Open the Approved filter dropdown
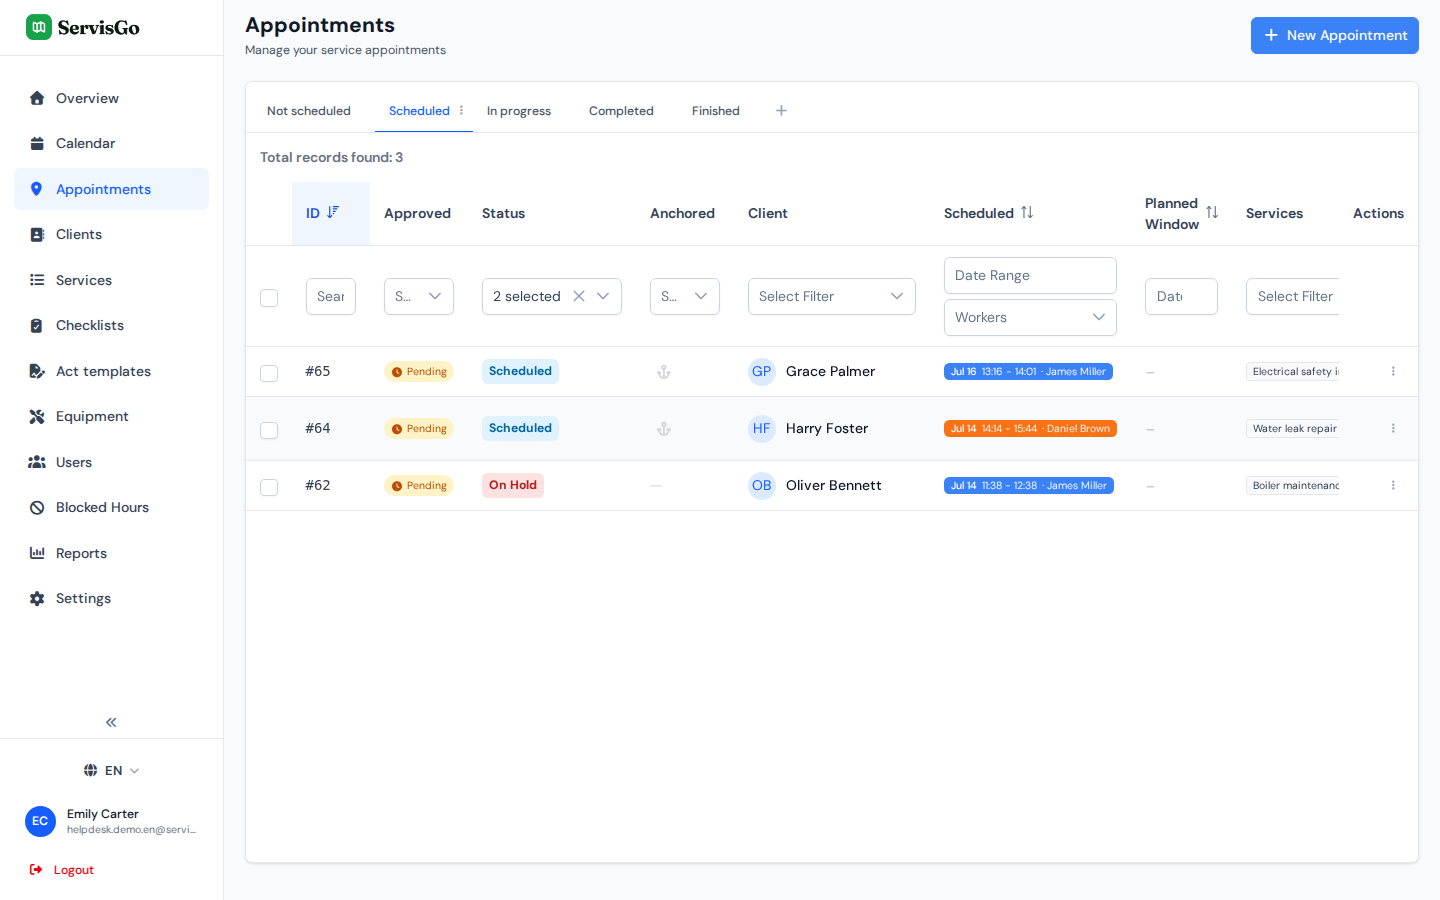The height and width of the screenshot is (900, 1440). click(419, 296)
